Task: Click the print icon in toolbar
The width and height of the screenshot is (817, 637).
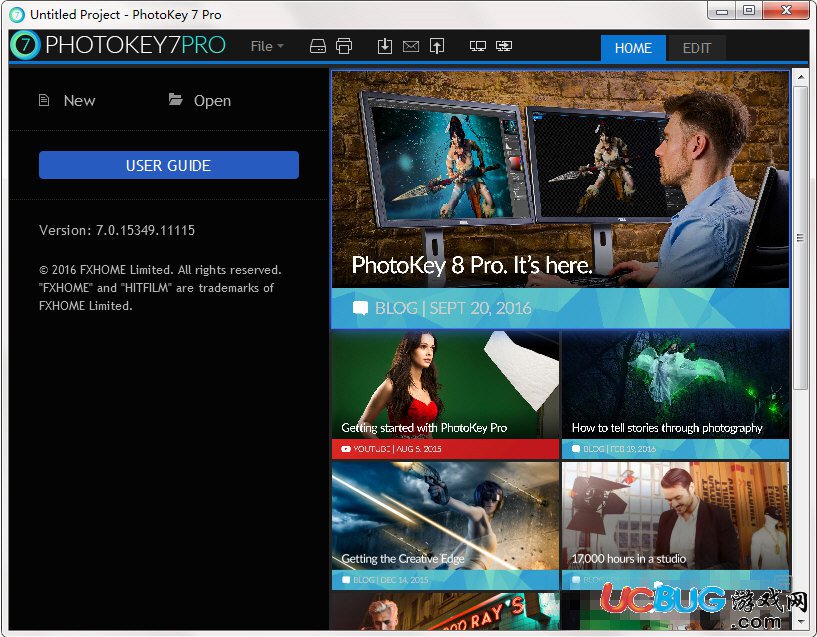Action: (x=344, y=46)
